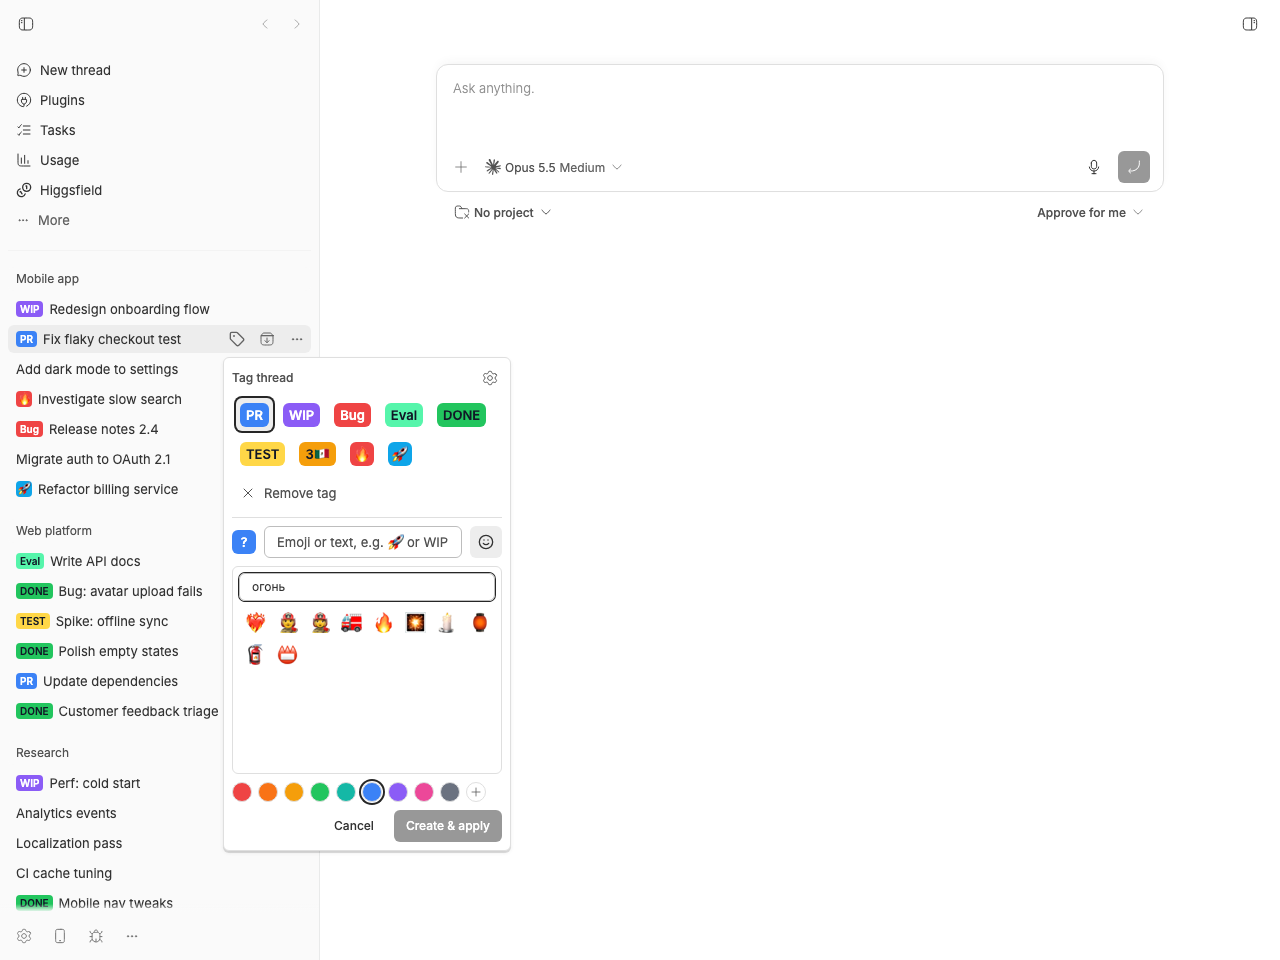Start voice input with the microphone
Image resolution: width=1280 pixels, height=960 pixels.
click(x=1094, y=167)
